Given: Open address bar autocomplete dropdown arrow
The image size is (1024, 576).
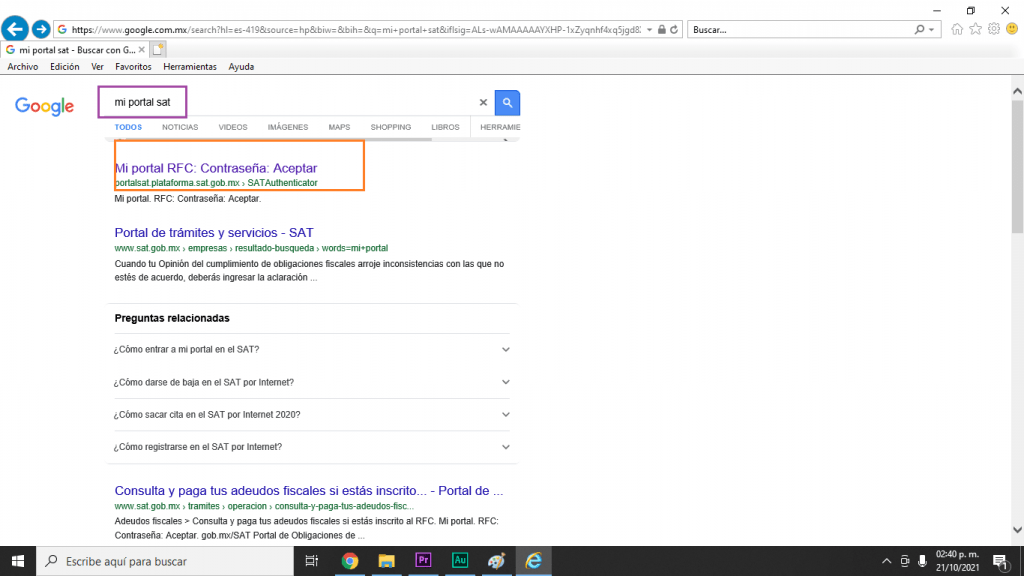Looking at the screenshot, I should (649, 29).
